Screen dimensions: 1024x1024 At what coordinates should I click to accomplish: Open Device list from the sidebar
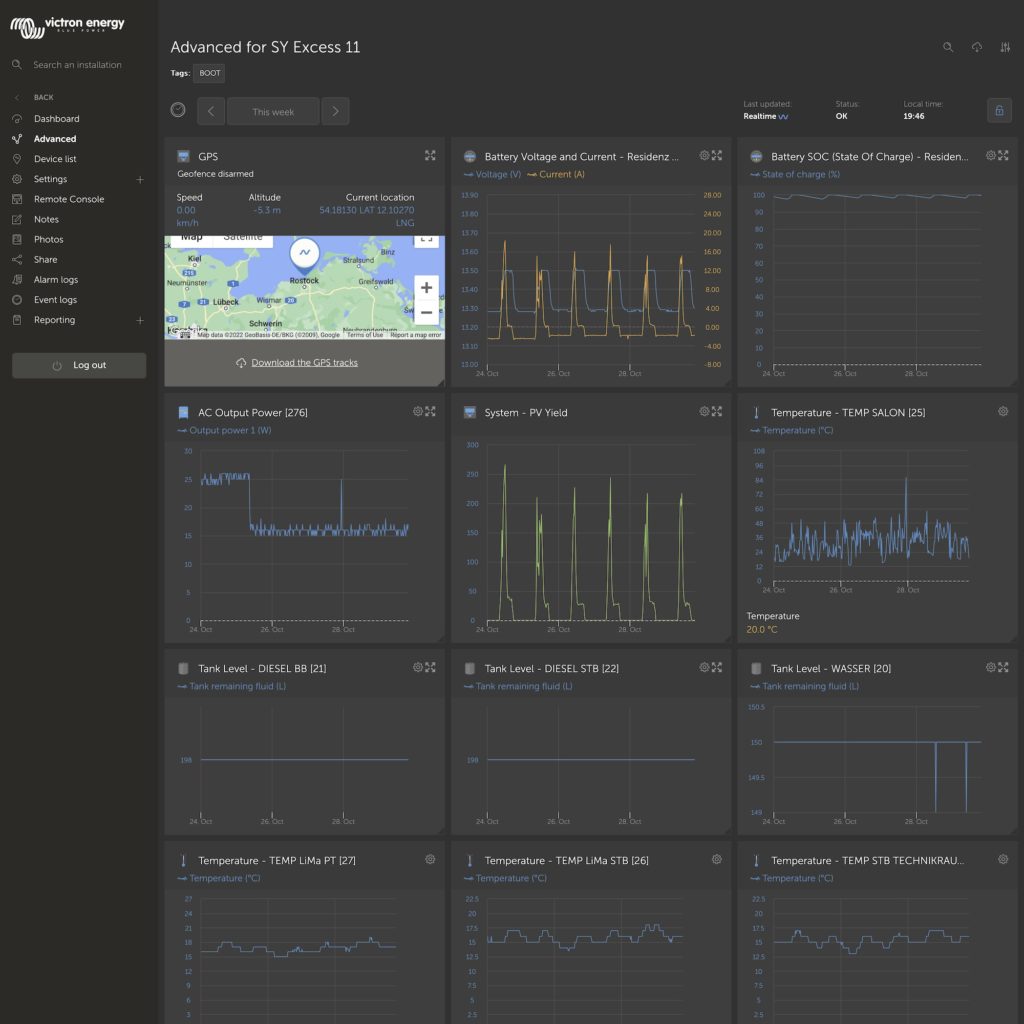pyautogui.click(x=55, y=159)
